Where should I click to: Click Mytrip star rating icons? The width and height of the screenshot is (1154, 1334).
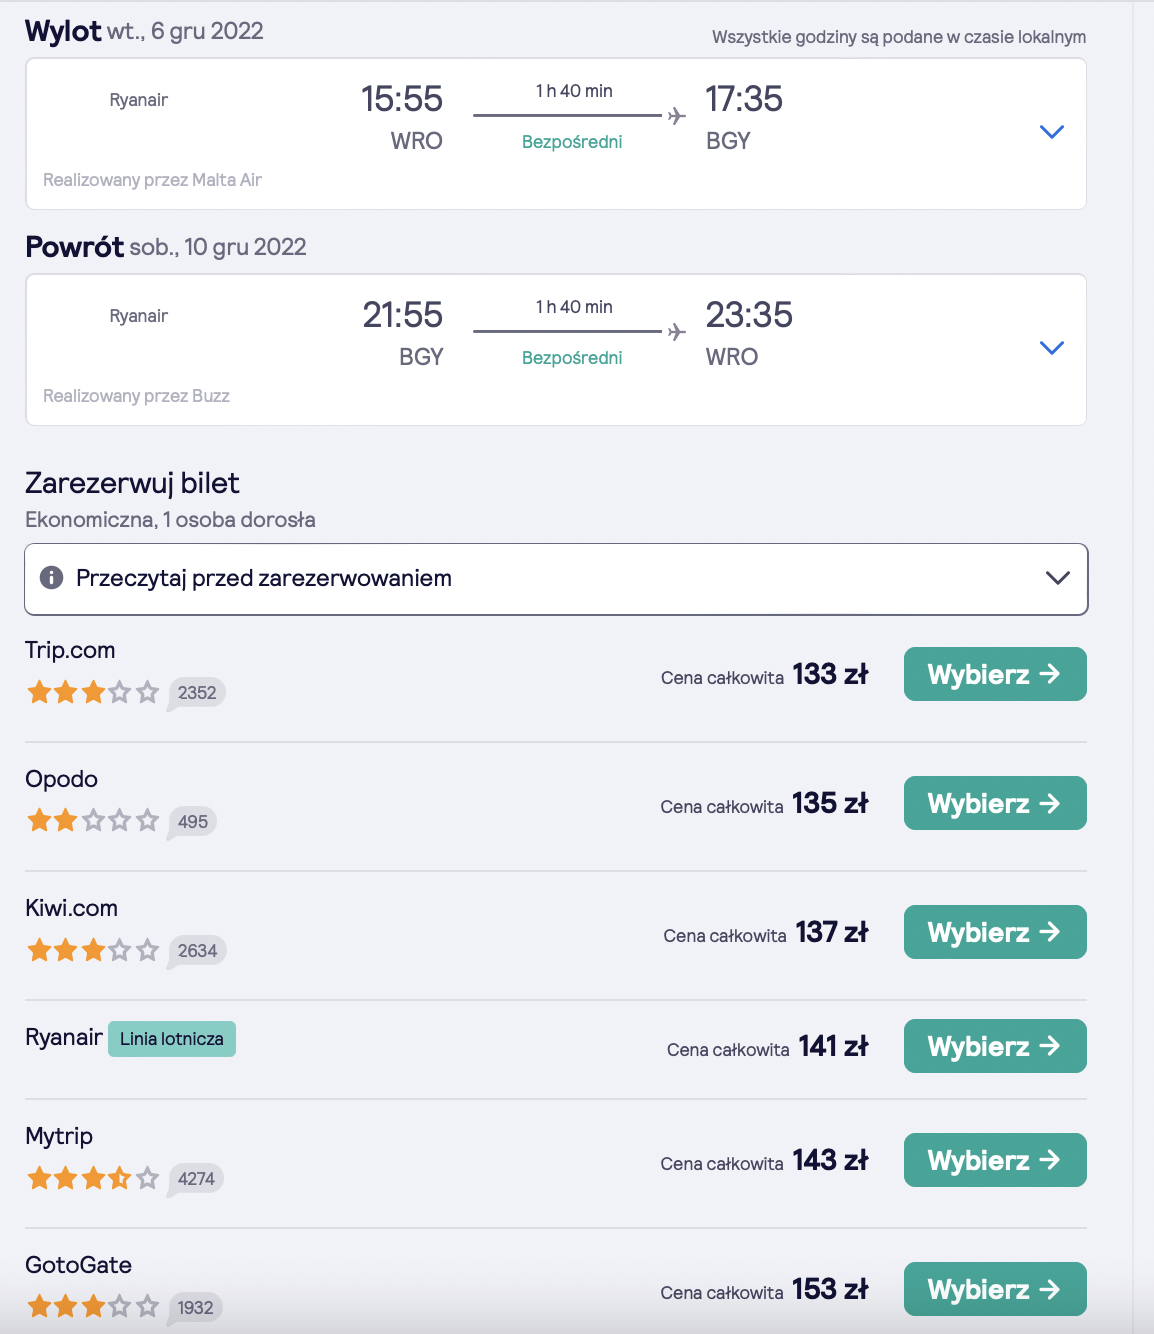[93, 1178]
